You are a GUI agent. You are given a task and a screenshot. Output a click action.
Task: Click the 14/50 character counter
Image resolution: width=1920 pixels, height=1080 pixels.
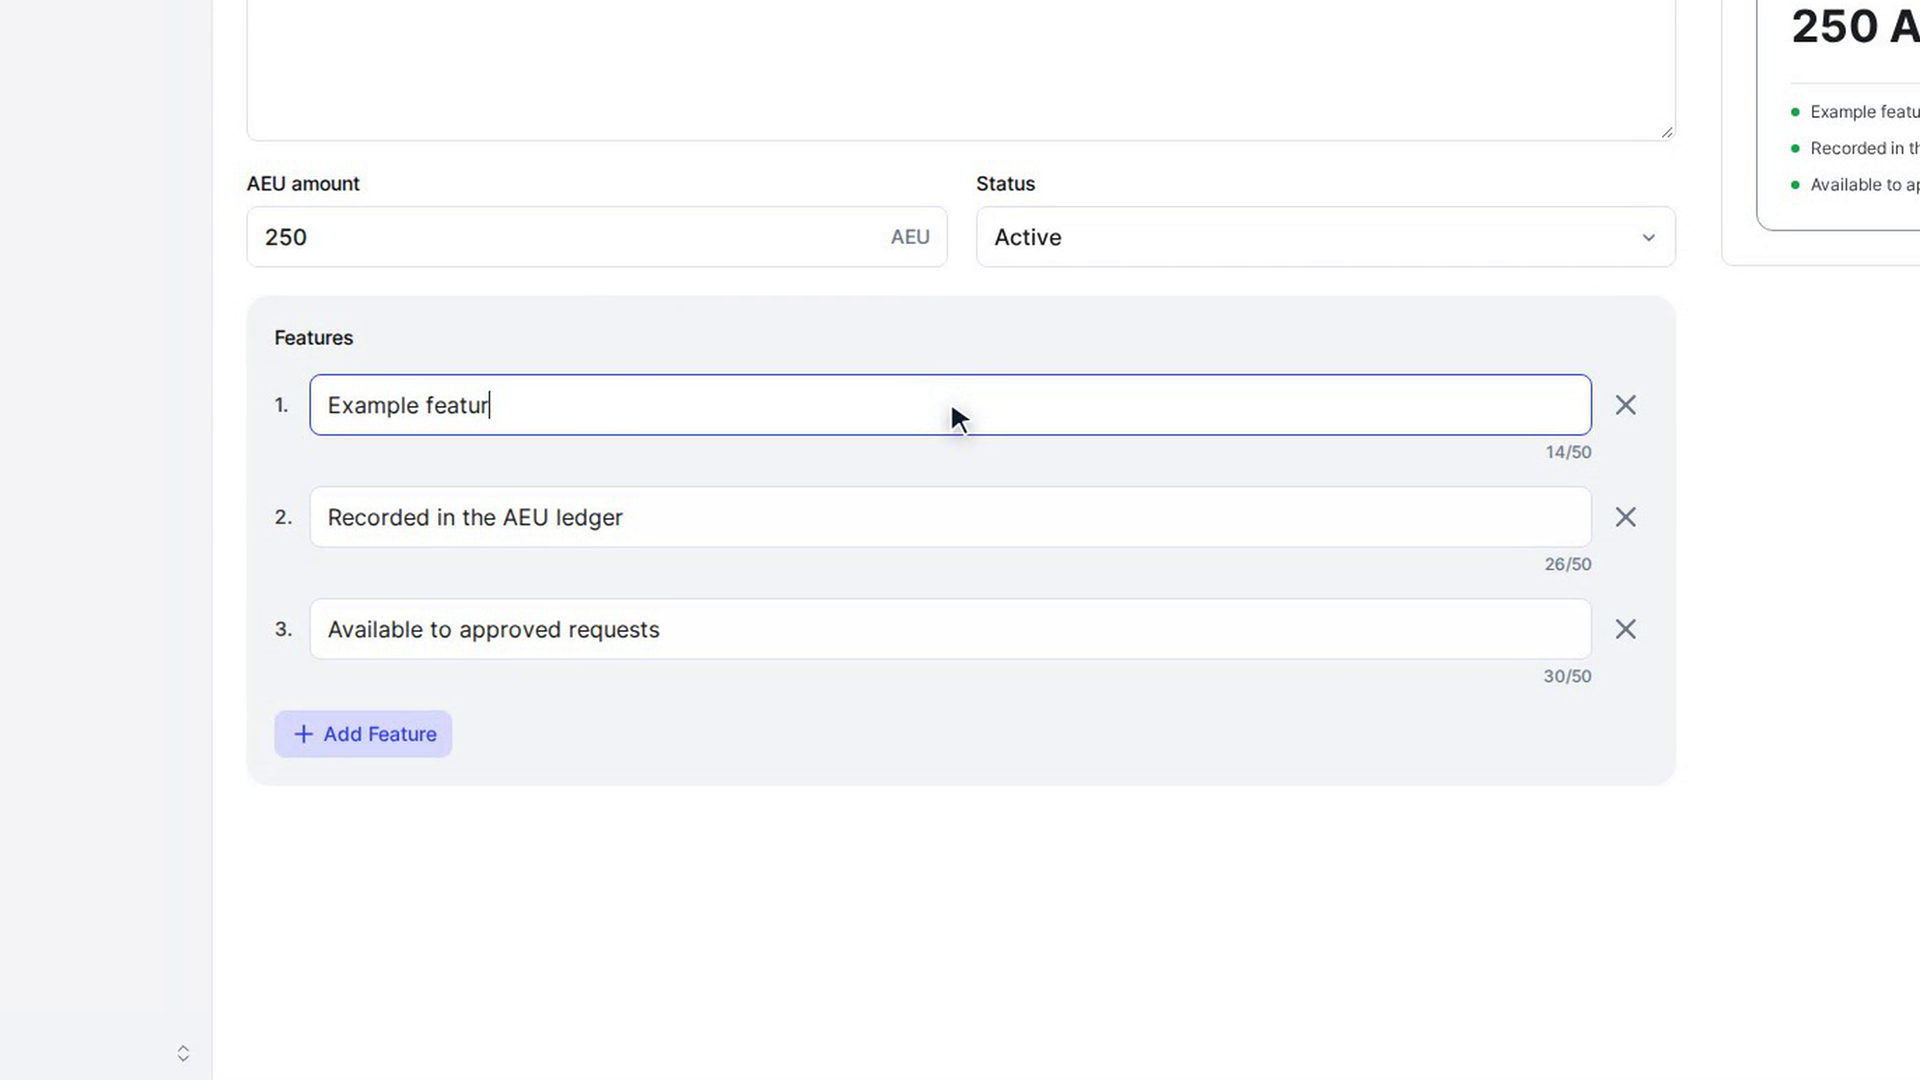coord(1568,452)
